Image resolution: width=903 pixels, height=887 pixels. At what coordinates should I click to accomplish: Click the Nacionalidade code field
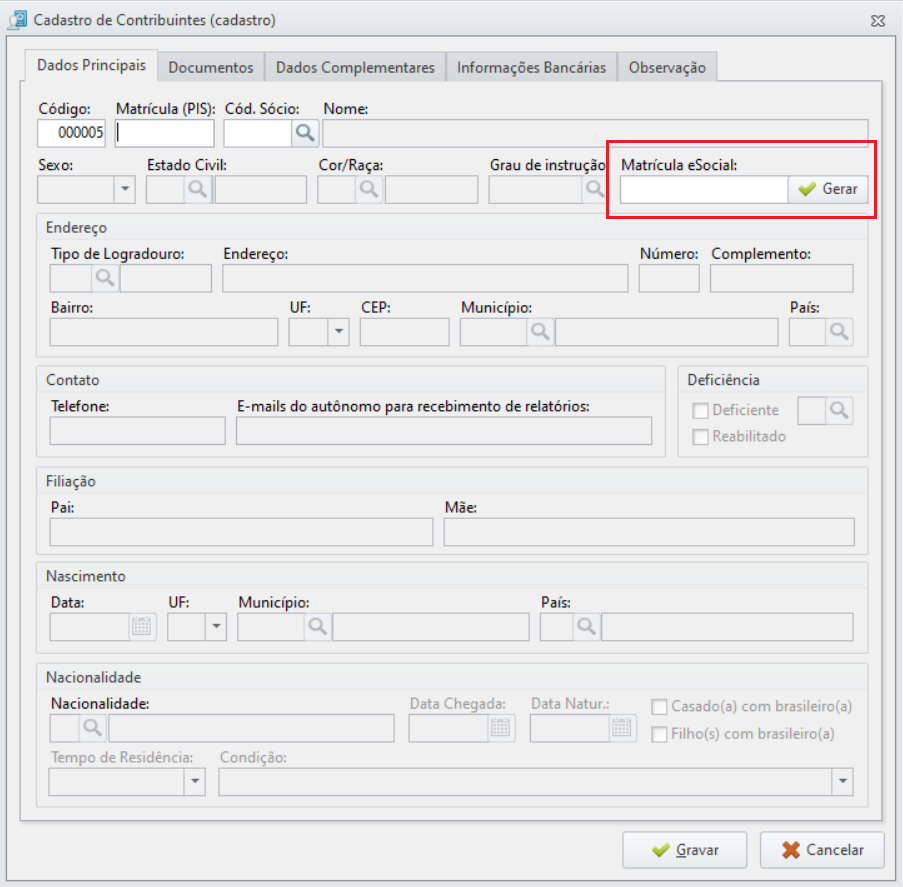tap(65, 728)
